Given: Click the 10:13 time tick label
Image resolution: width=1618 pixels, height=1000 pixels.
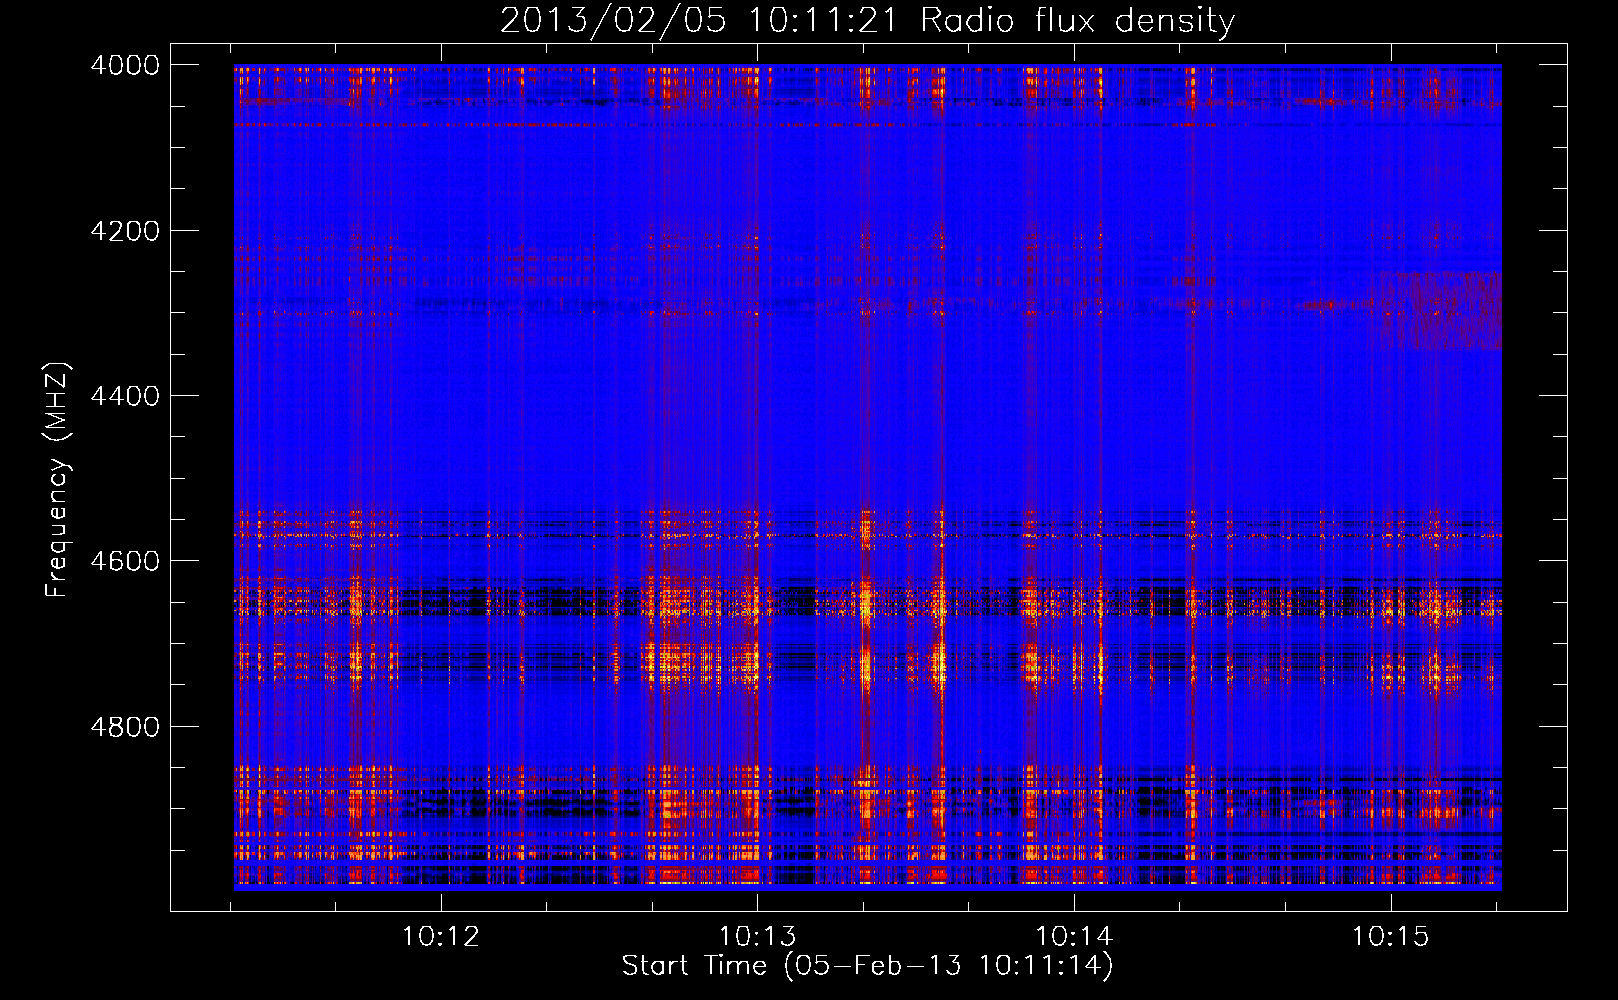Looking at the screenshot, I should click(758, 937).
